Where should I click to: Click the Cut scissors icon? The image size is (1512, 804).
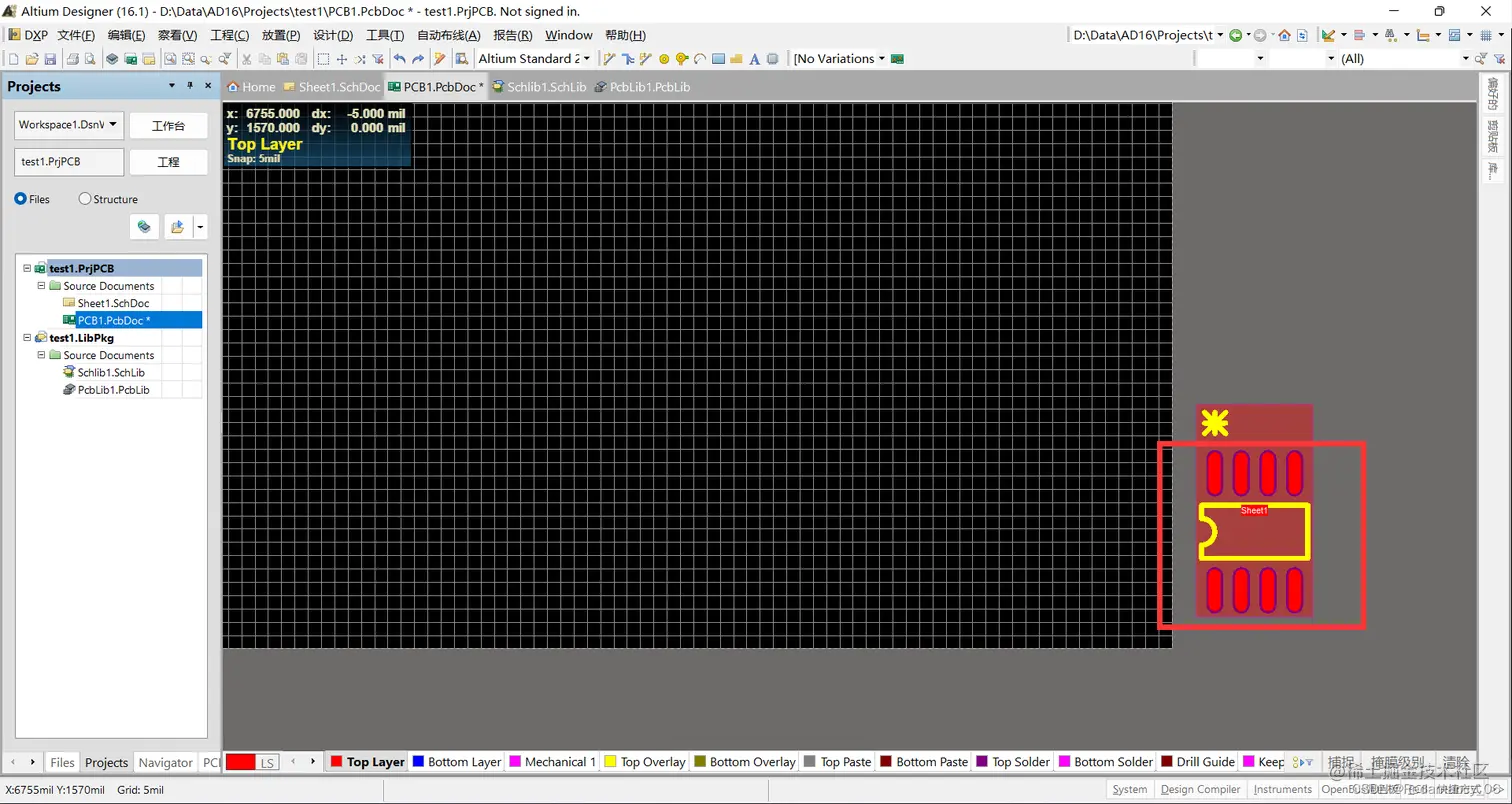pos(246,59)
